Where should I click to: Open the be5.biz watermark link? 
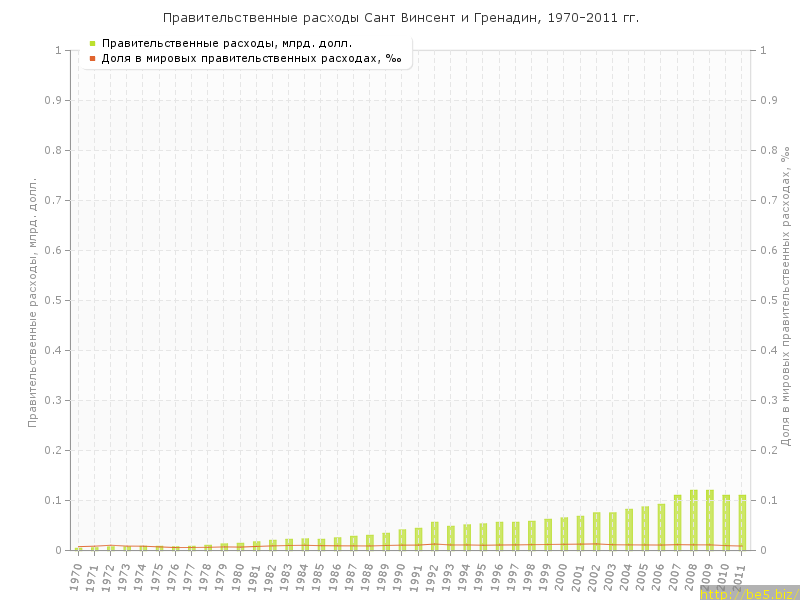748,594
